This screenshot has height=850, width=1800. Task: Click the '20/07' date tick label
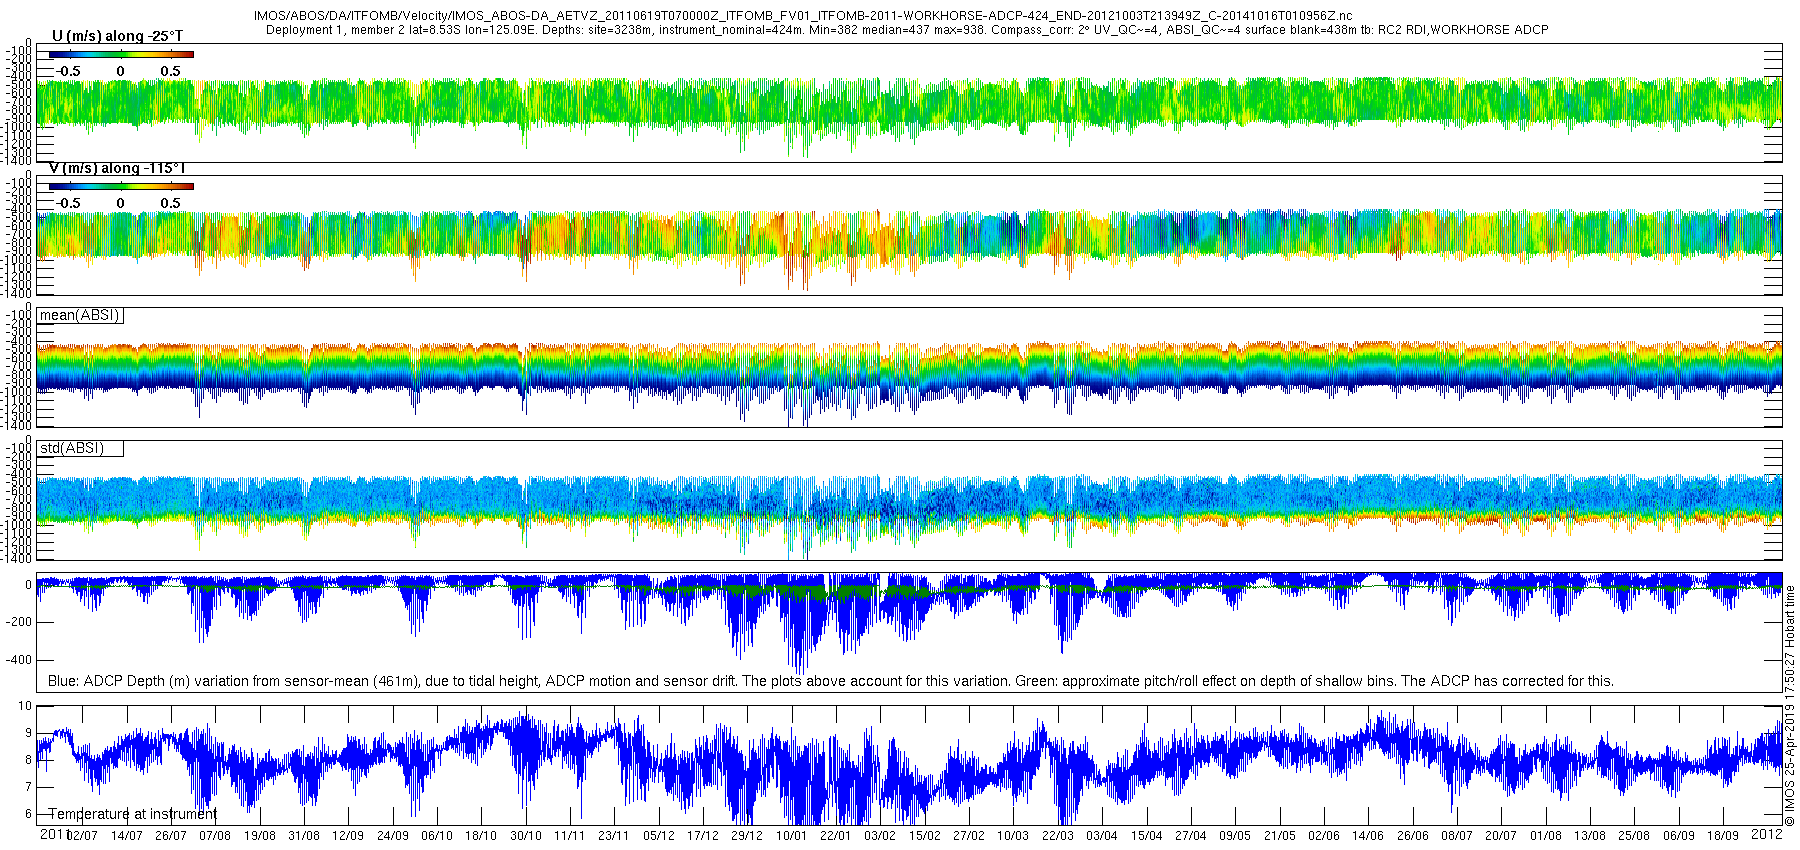[x=1500, y=836]
